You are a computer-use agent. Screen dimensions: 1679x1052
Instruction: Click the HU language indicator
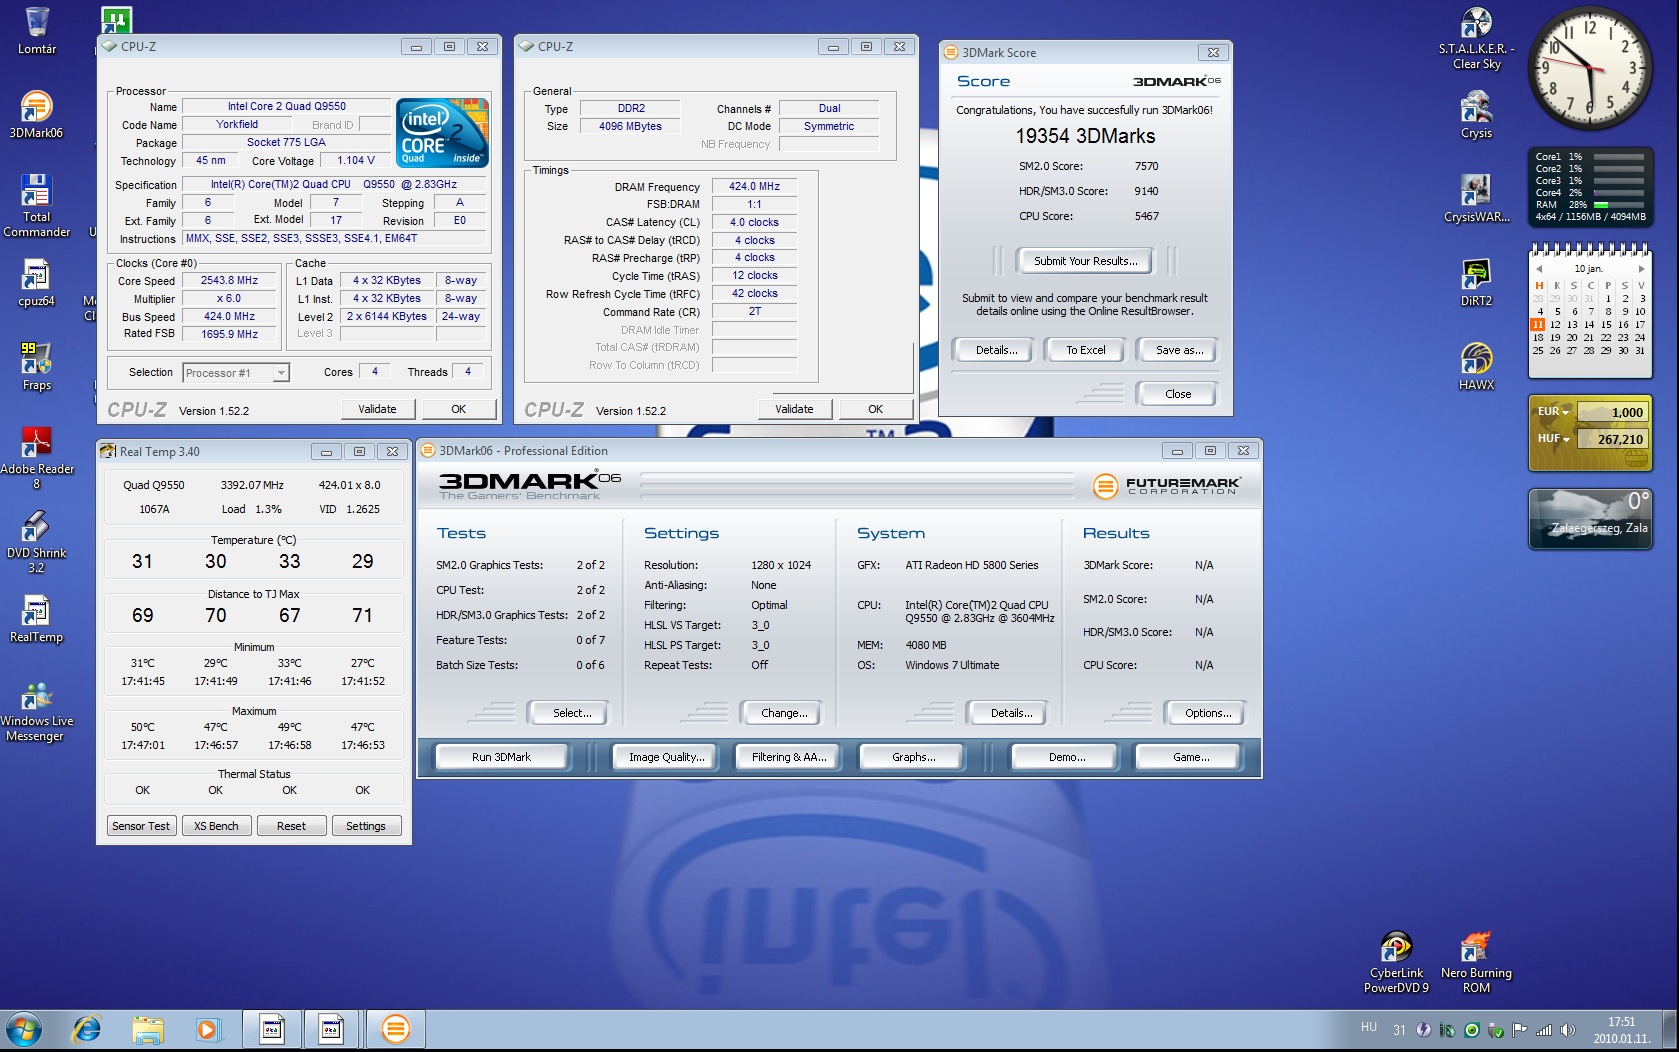coord(1369,1027)
